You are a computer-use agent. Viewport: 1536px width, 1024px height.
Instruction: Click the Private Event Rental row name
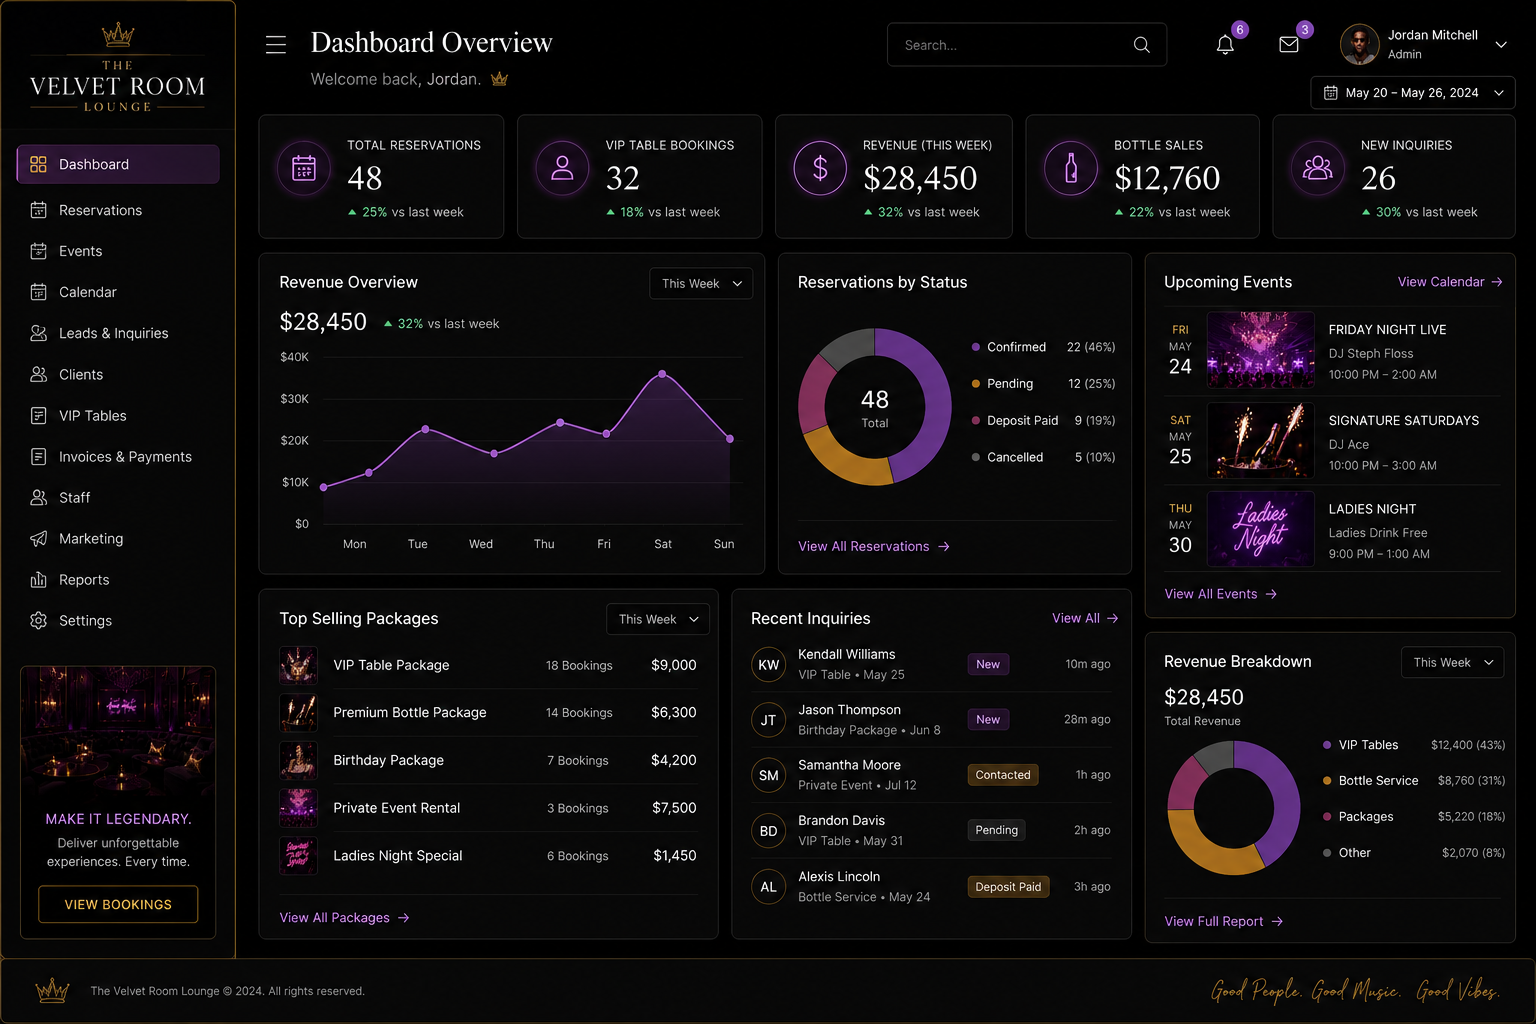pos(396,808)
